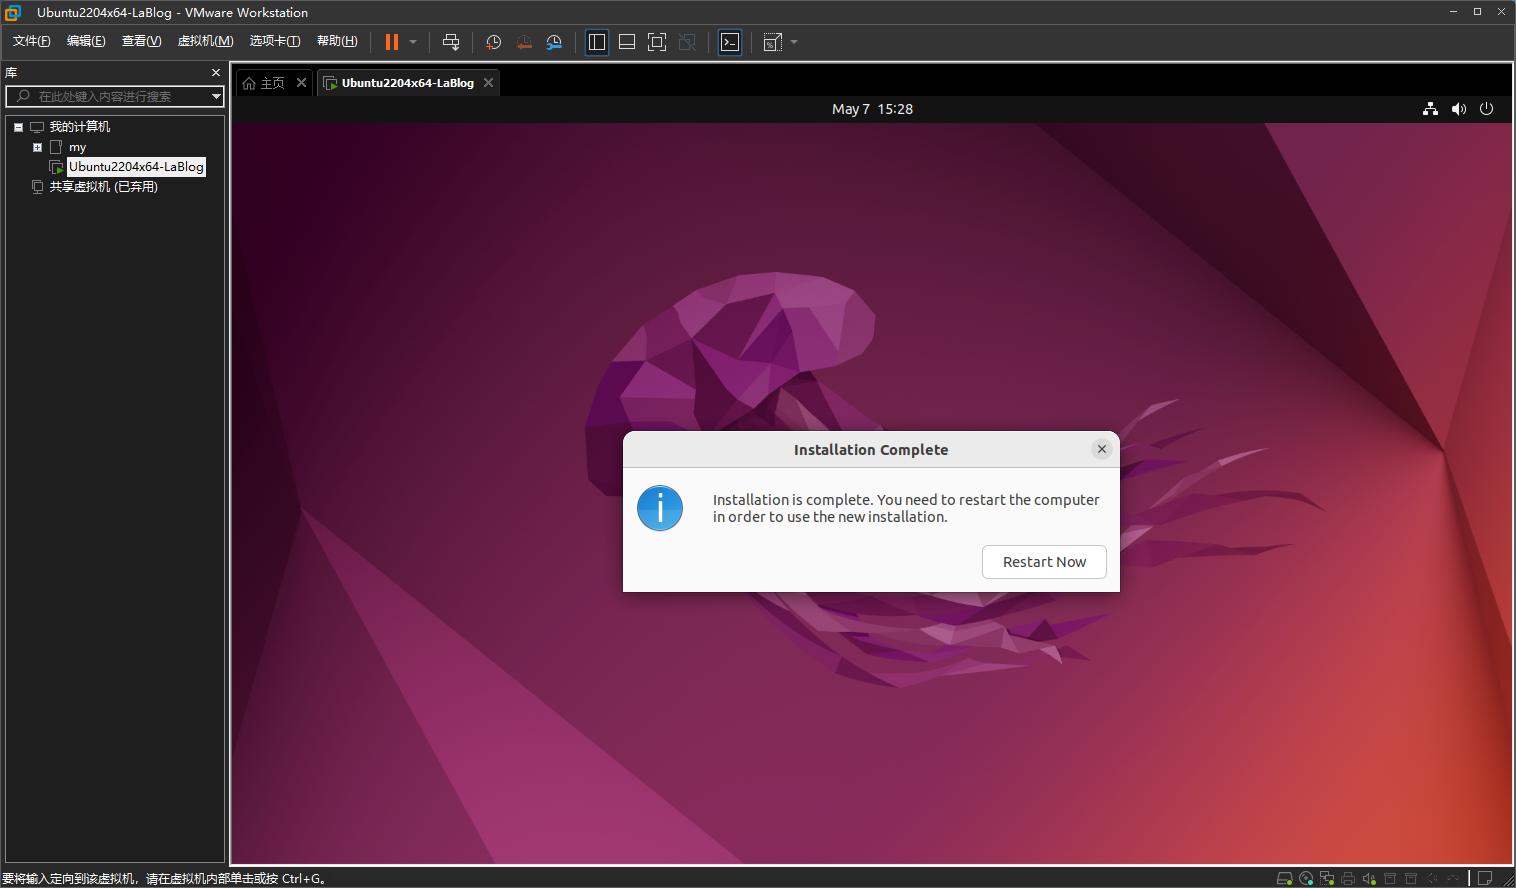Pause the running virtual machine
This screenshot has width=1516, height=888.
392,42
